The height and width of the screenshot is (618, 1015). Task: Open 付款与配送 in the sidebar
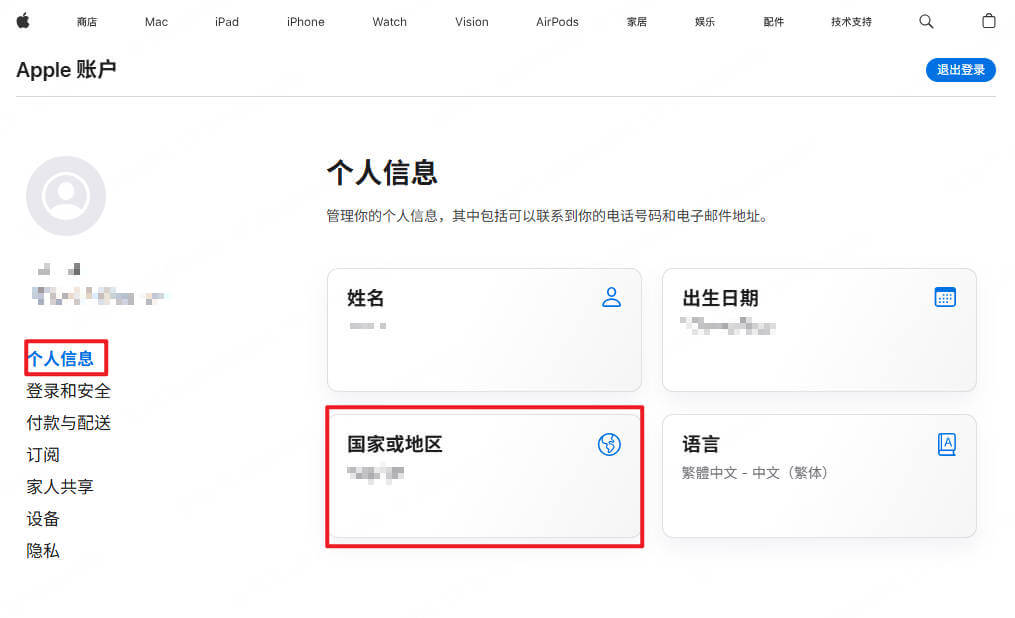pos(69,423)
